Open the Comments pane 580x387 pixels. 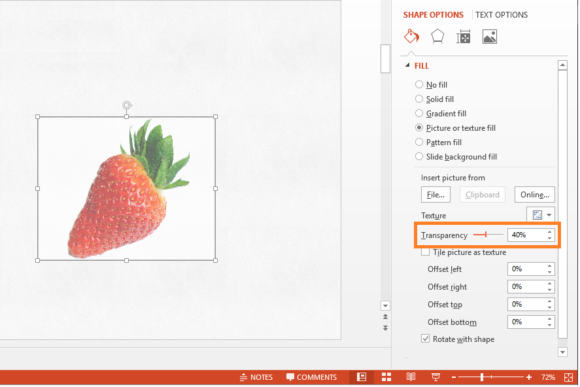click(311, 377)
